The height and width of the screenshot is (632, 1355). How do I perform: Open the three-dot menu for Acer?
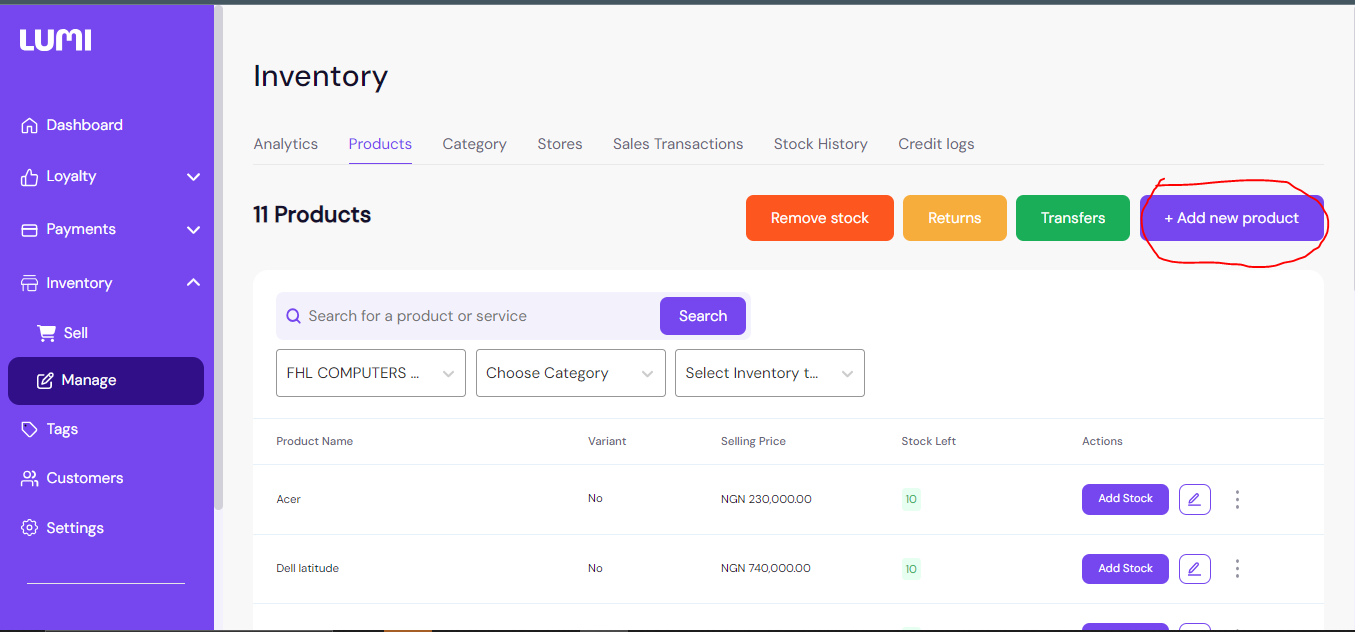point(1238,499)
